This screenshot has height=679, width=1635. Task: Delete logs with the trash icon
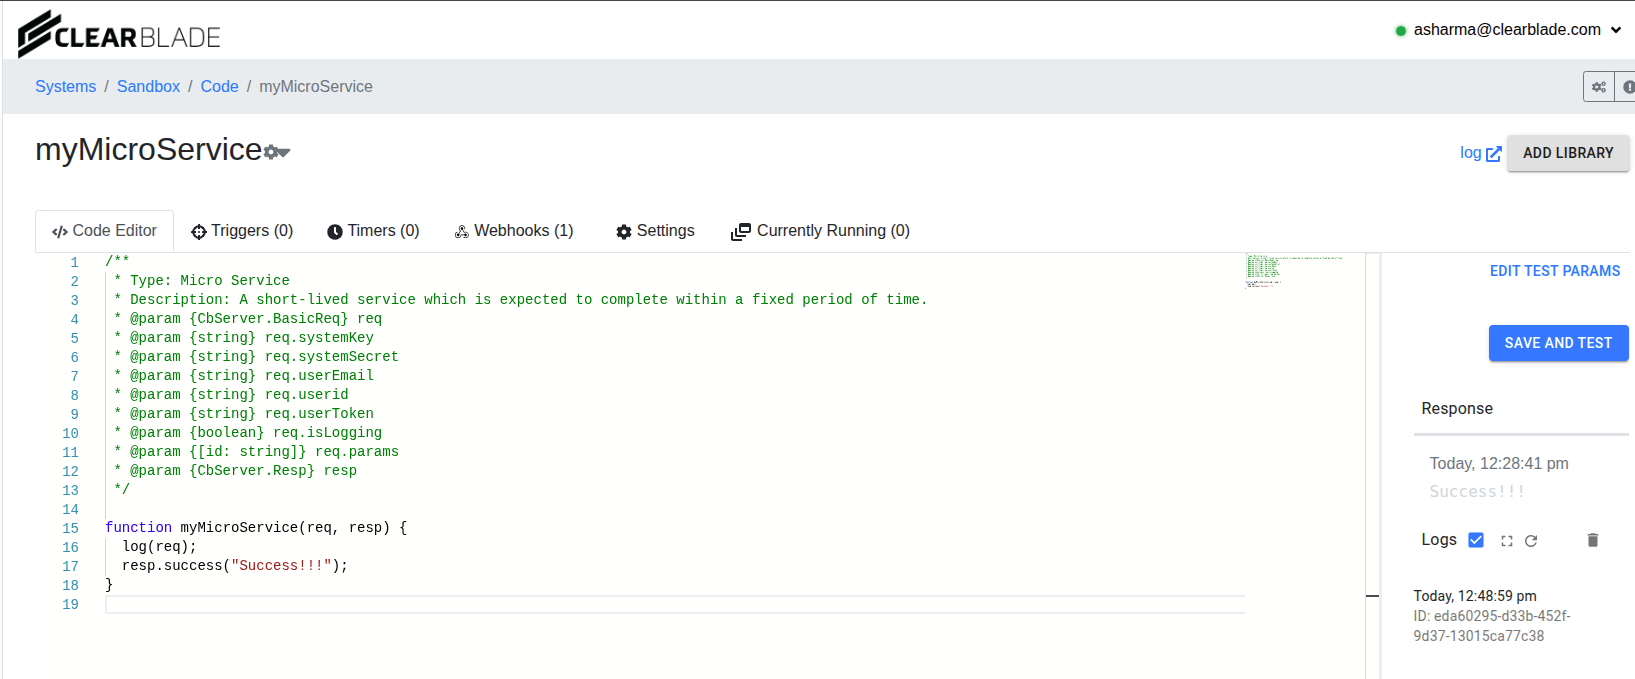(1593, 540)
